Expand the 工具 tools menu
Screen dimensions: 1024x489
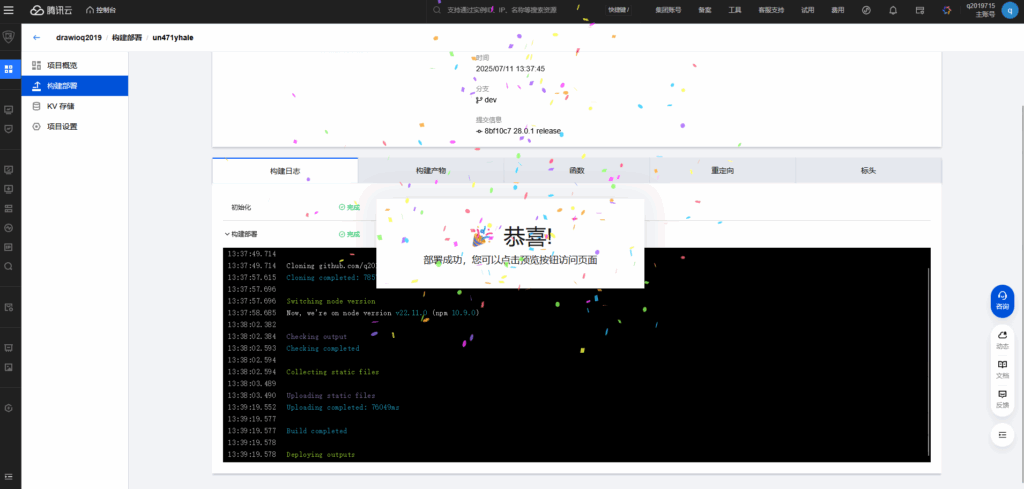point(735,10)
